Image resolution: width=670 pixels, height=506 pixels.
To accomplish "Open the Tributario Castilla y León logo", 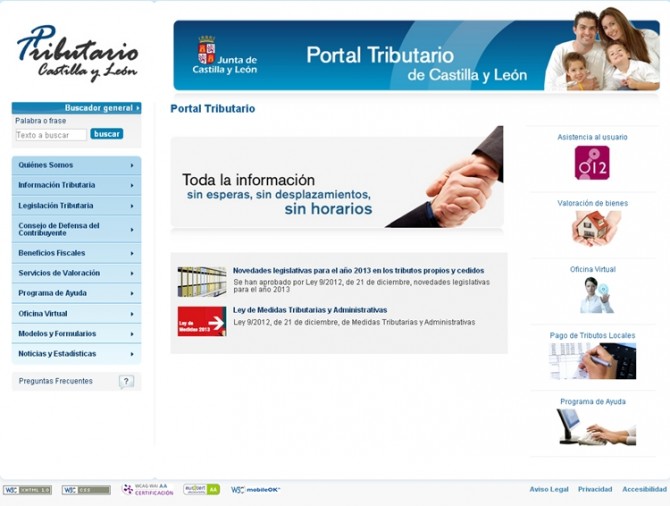I will [x=77, y=52].
